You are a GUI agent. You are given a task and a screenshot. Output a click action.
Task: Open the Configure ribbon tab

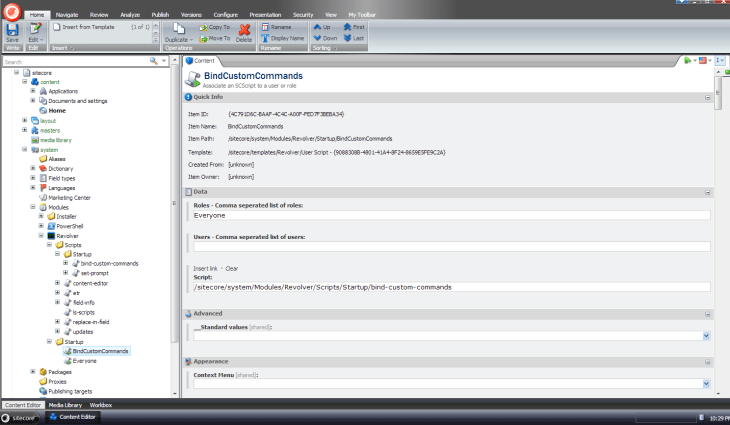tap(226, 15)
